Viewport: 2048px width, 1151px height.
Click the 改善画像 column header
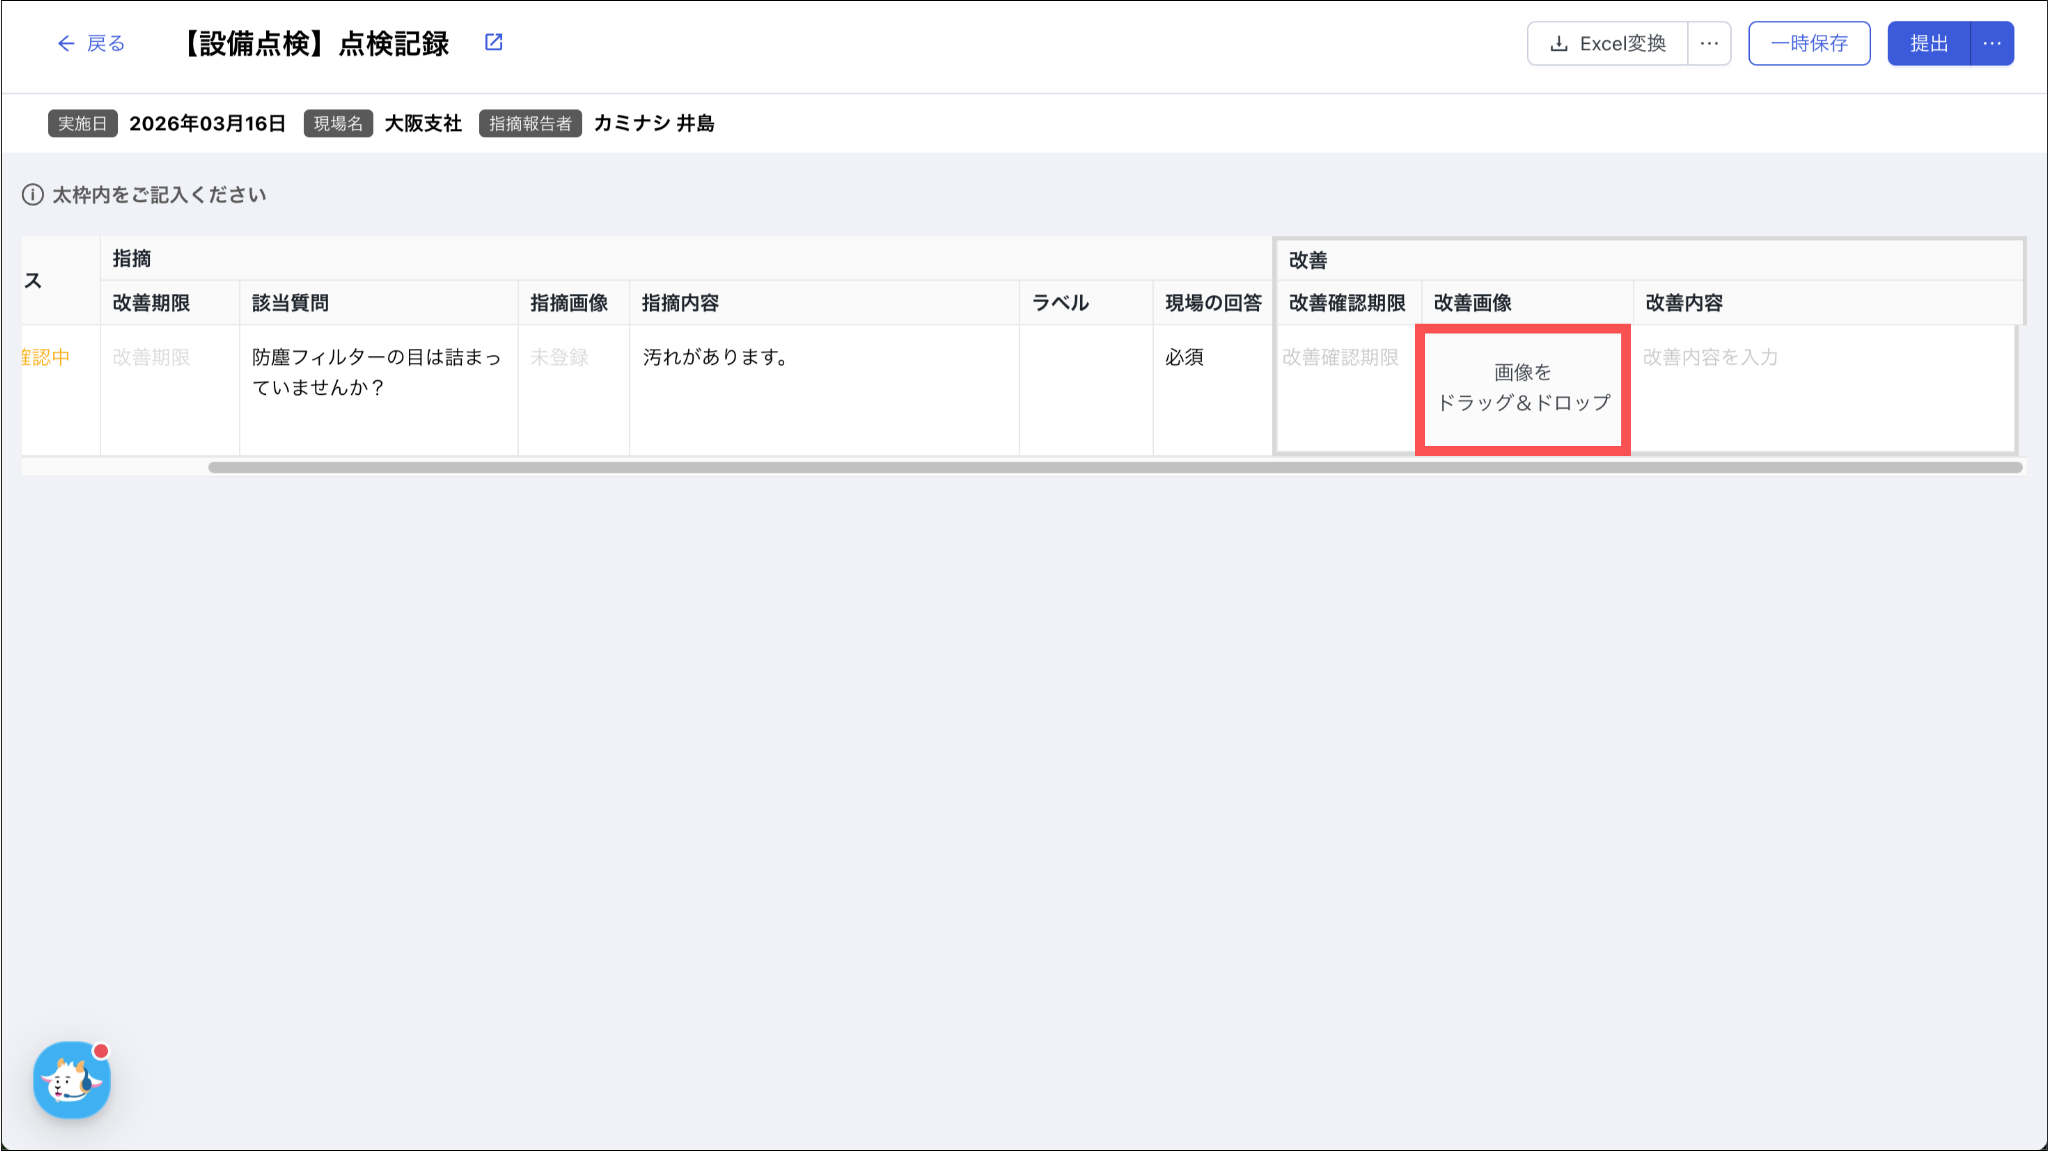1472,303
